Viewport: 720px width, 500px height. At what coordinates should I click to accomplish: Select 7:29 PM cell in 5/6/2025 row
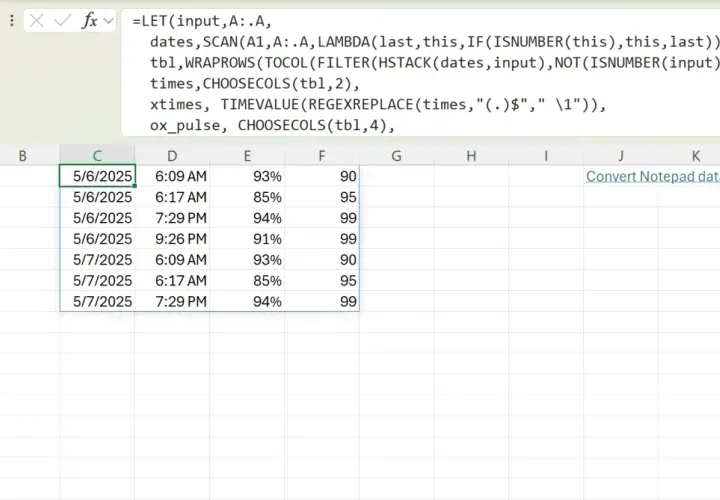tap(172, 218)
